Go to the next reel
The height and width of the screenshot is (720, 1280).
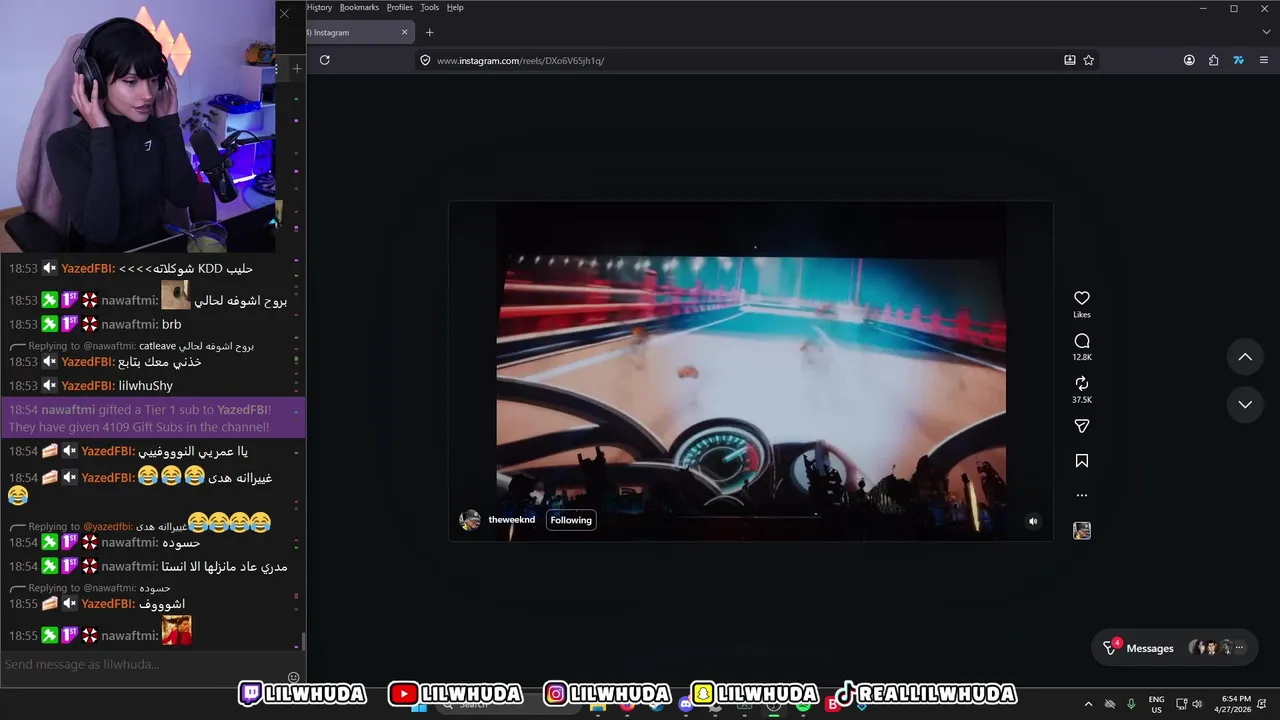click(1245, 404)
